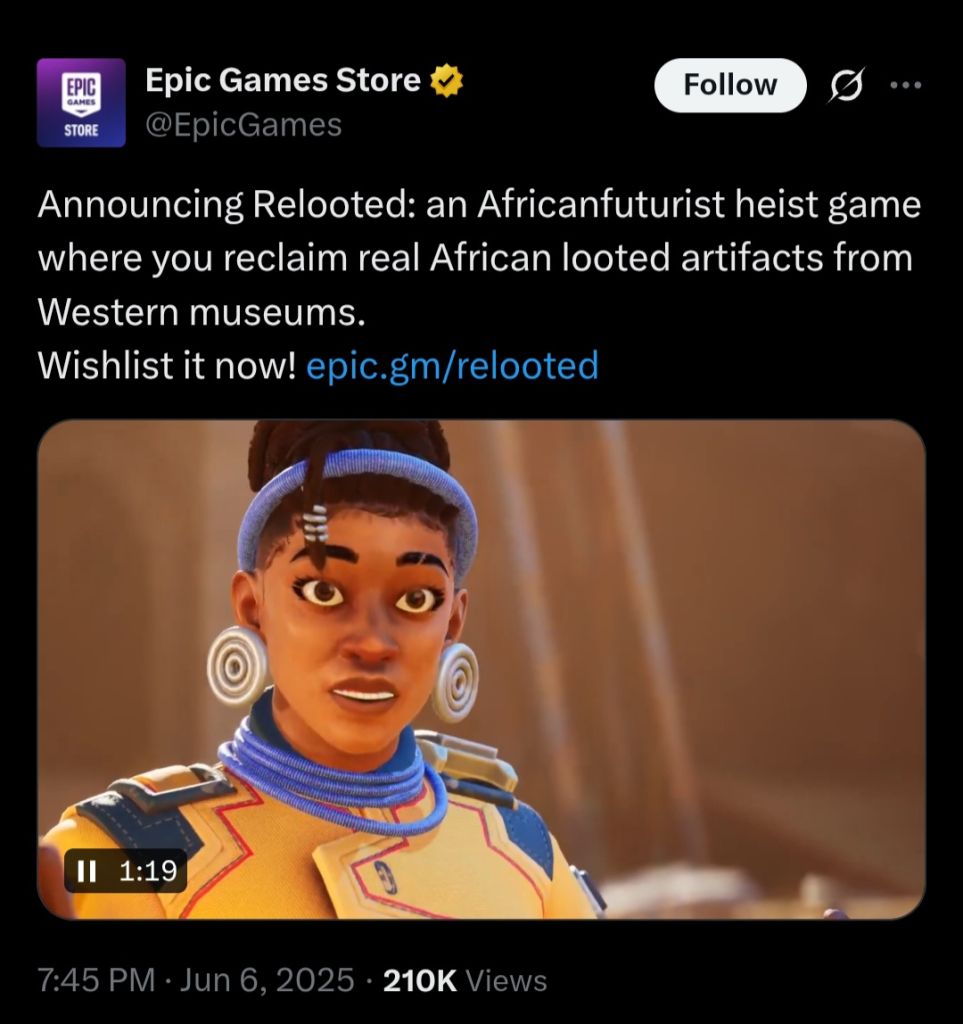
Task: Open the three-dot more options menu
Action: 906,85
